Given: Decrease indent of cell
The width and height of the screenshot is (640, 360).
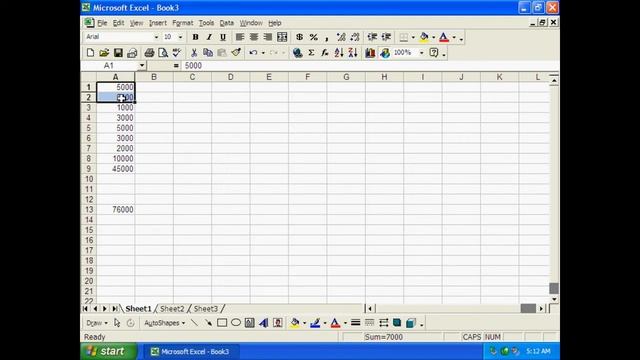Looking at the screenshot, I should click(372, 37).
